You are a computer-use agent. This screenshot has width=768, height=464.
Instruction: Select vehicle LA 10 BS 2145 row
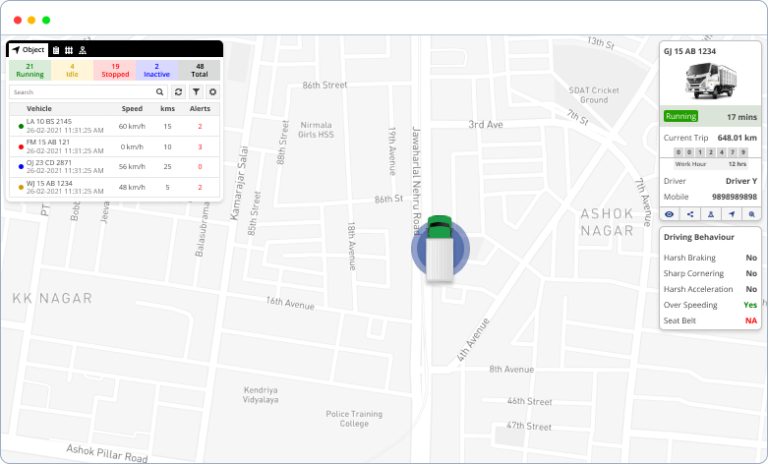point(114,126)
